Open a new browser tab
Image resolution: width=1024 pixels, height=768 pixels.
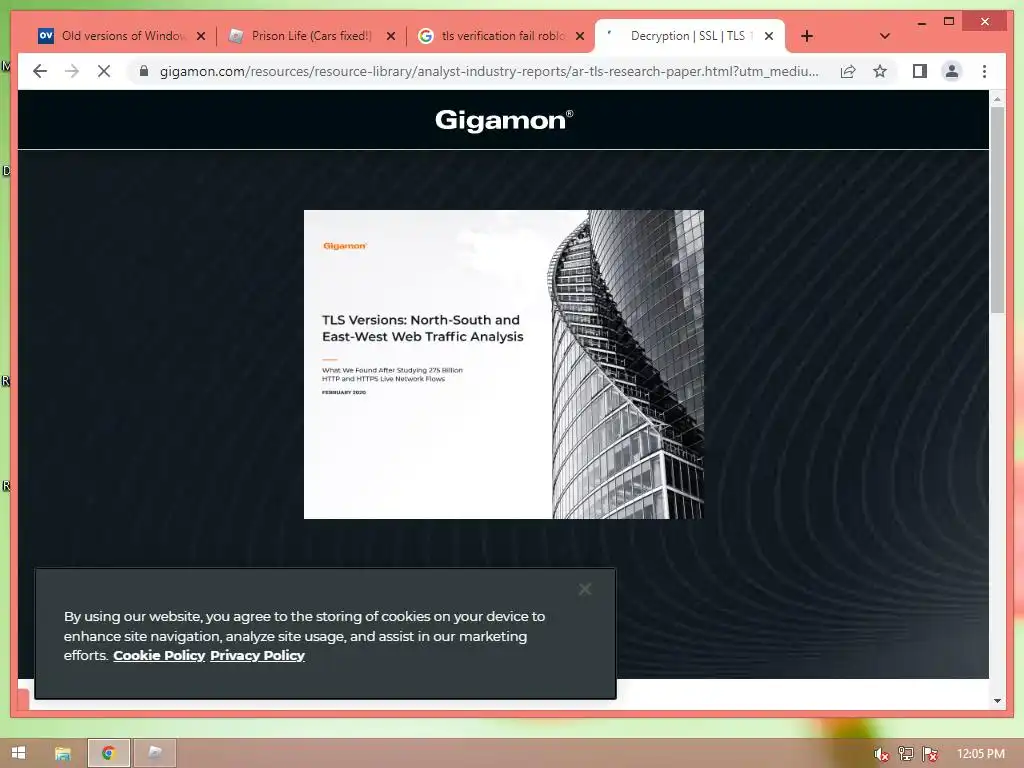tap(807, 36)
